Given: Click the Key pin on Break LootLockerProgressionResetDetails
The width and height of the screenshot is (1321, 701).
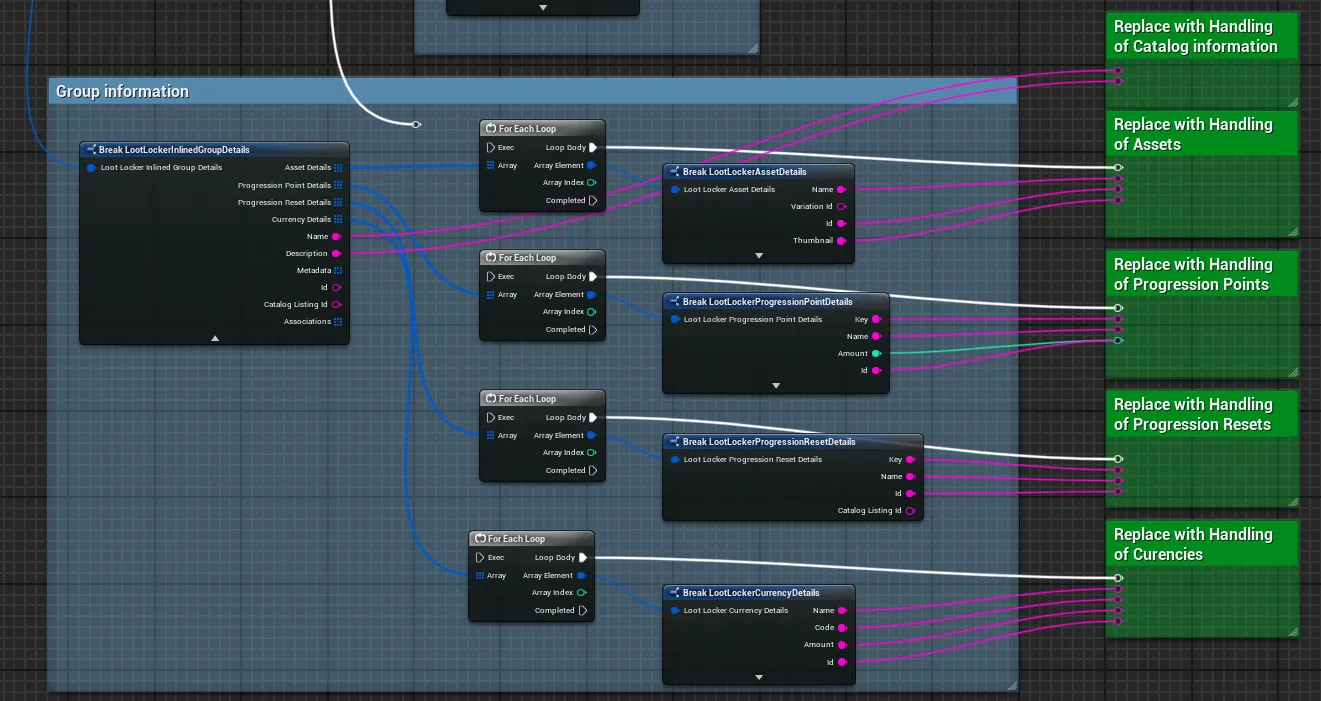Looking at the screenshot, I should (910, 460).
